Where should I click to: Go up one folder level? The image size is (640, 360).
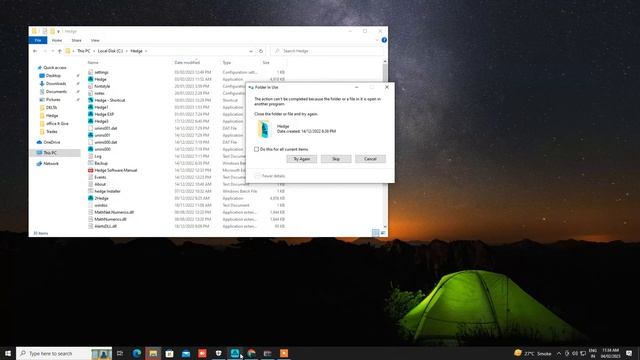coord(60,51)
